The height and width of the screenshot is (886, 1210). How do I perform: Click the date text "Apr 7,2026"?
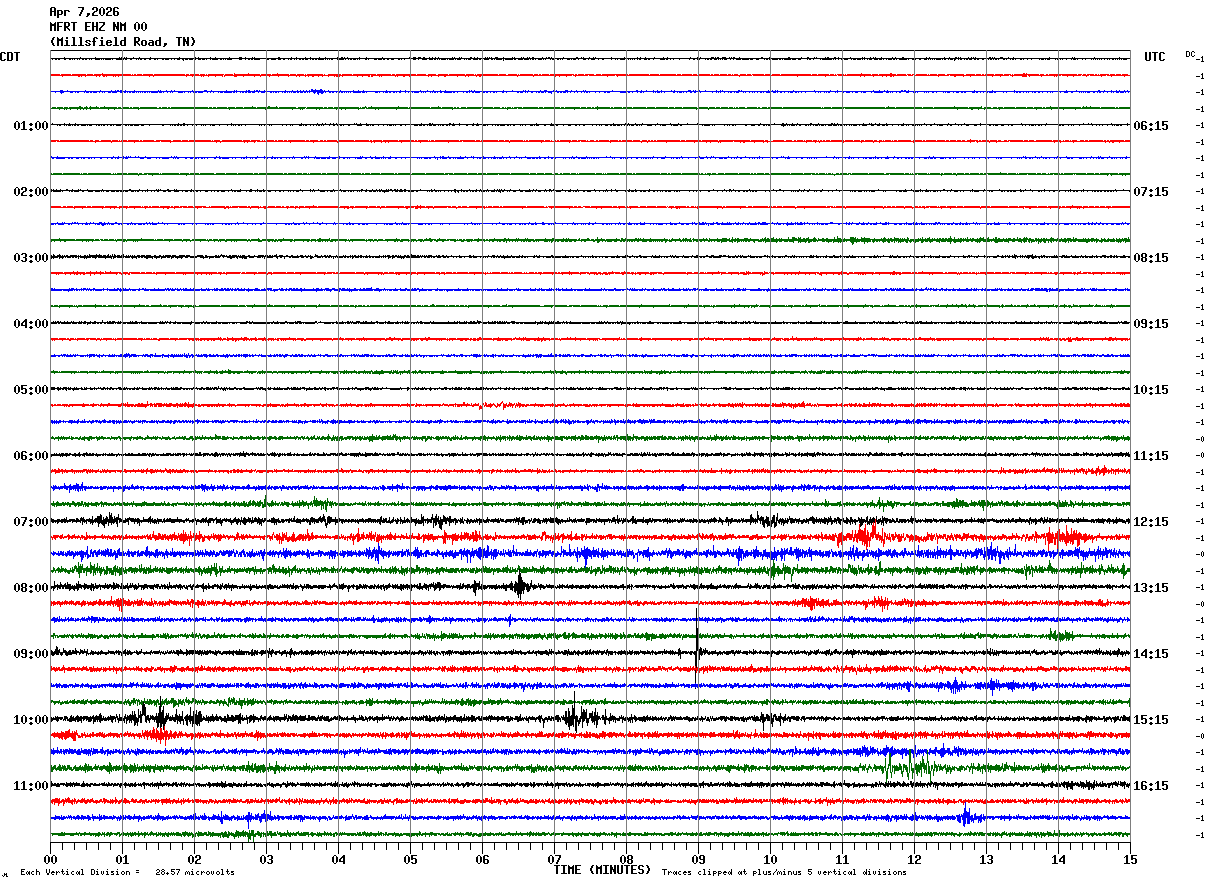[84, 12]
